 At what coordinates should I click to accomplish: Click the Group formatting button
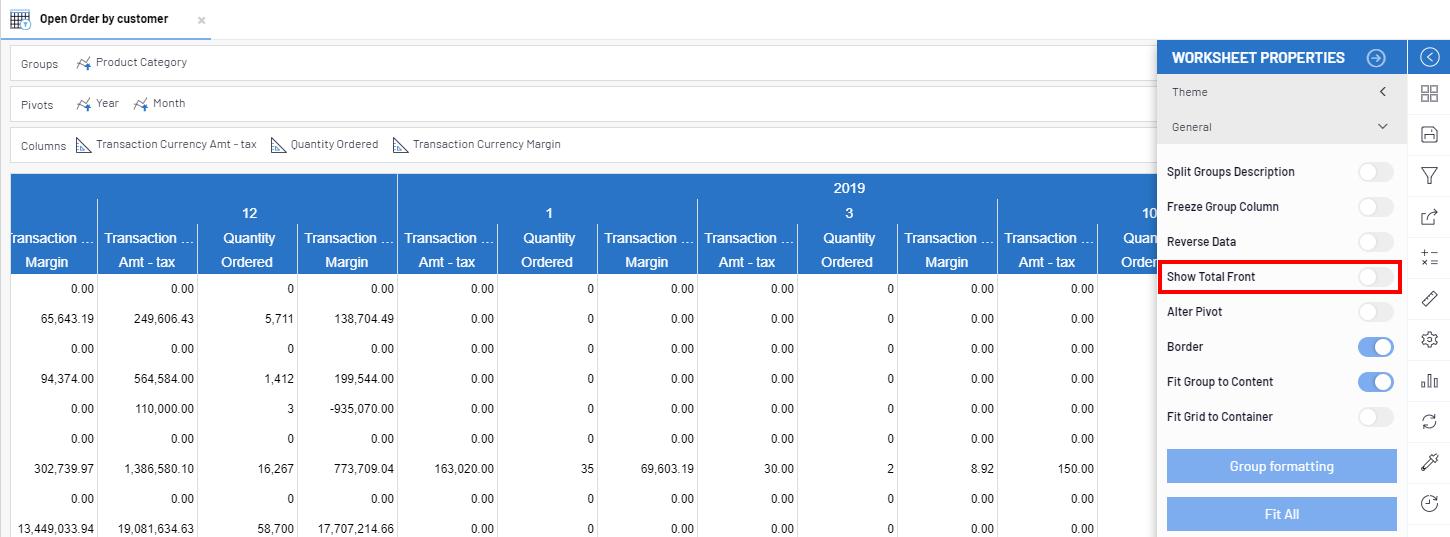click(1281, 466)
